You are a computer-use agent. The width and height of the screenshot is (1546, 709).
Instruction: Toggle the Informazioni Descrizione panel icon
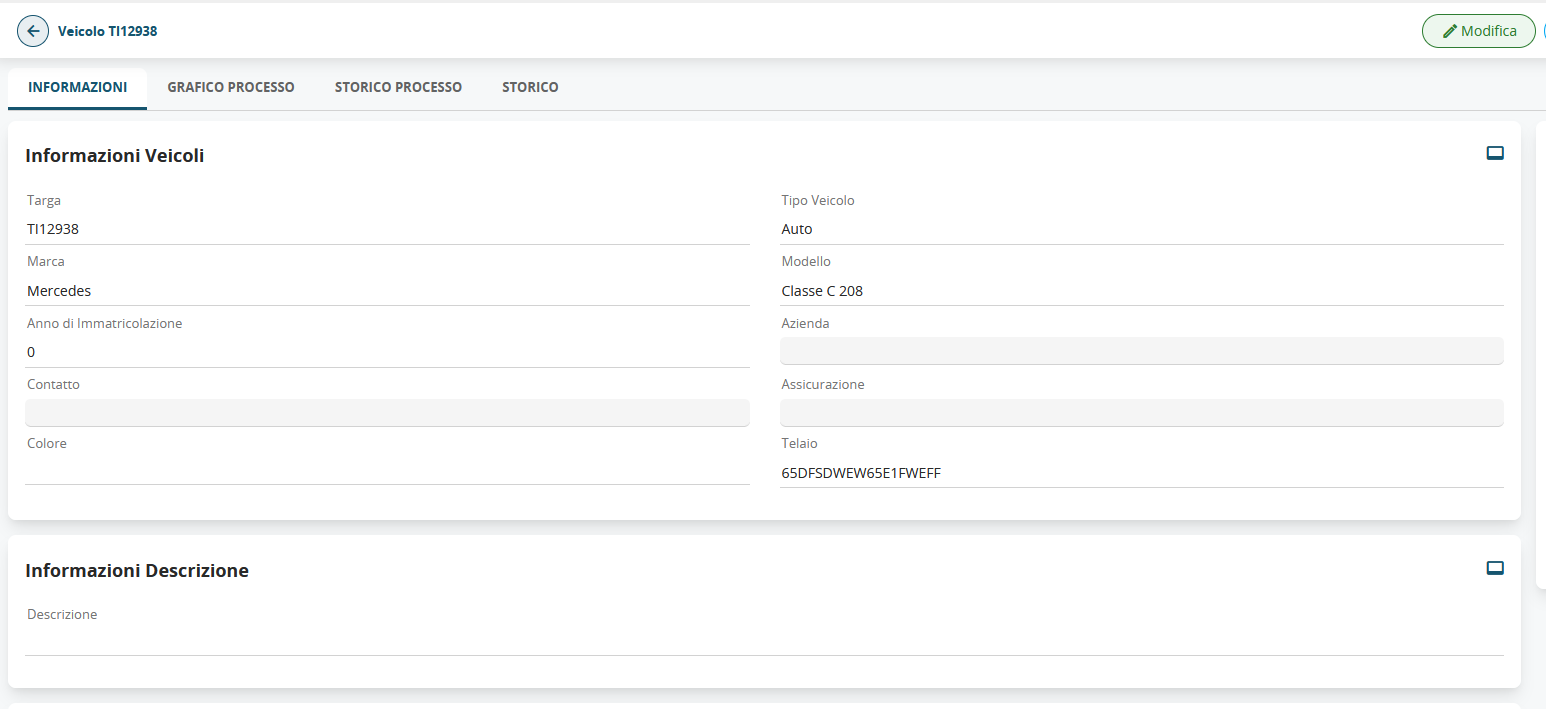[1495, 568]
